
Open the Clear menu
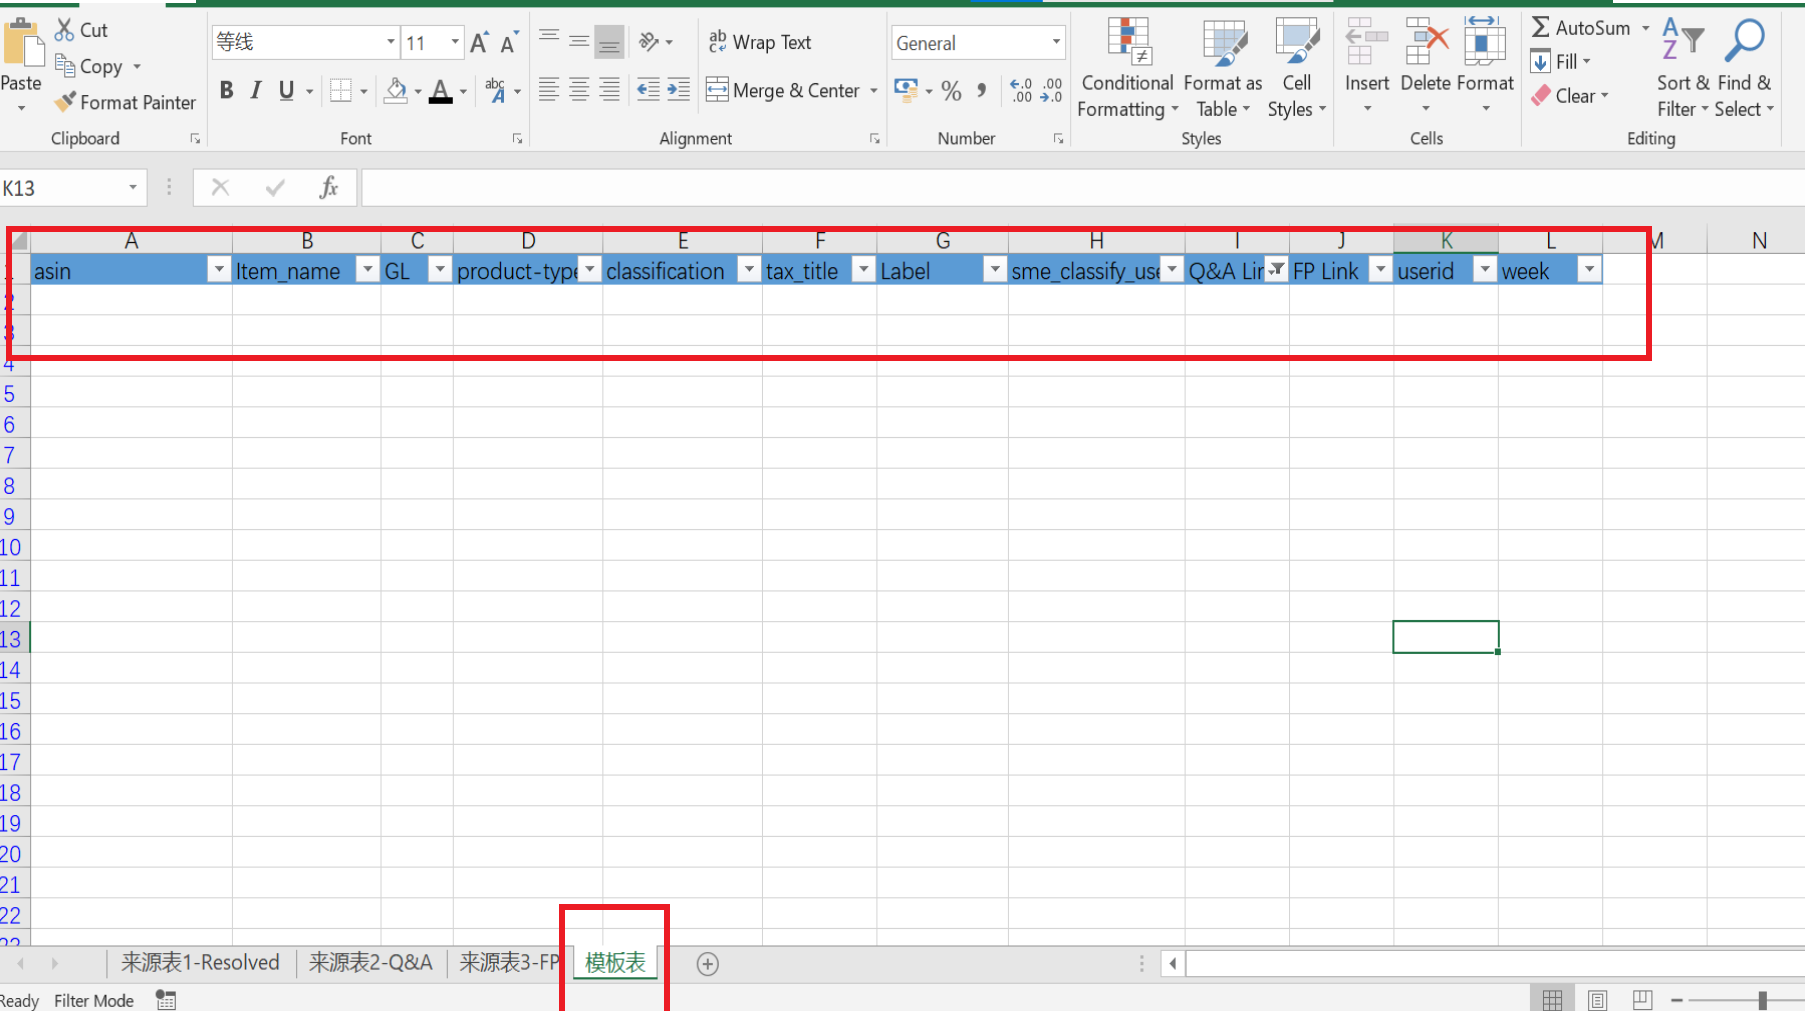coord(1568,96)
